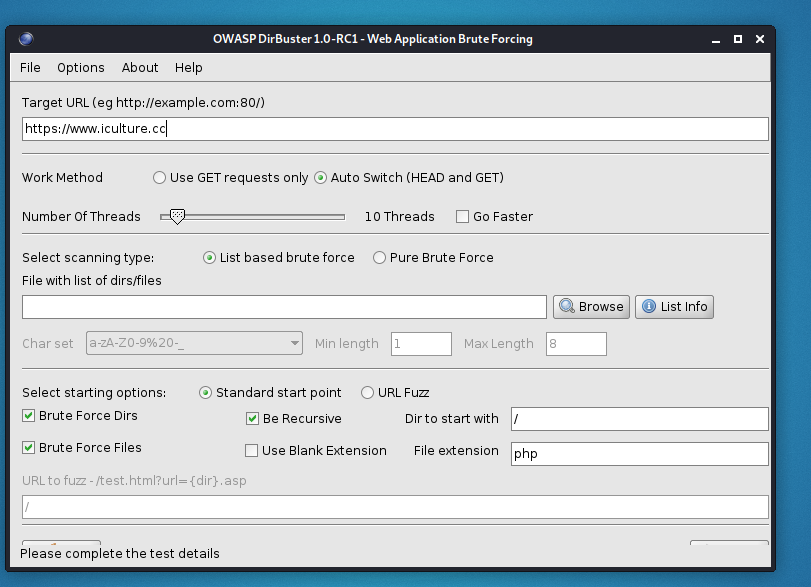Image resolution: width=811 pixels, height=587 pixels.
Task: Click the Min length field
Action: click(x=421, y=344)
